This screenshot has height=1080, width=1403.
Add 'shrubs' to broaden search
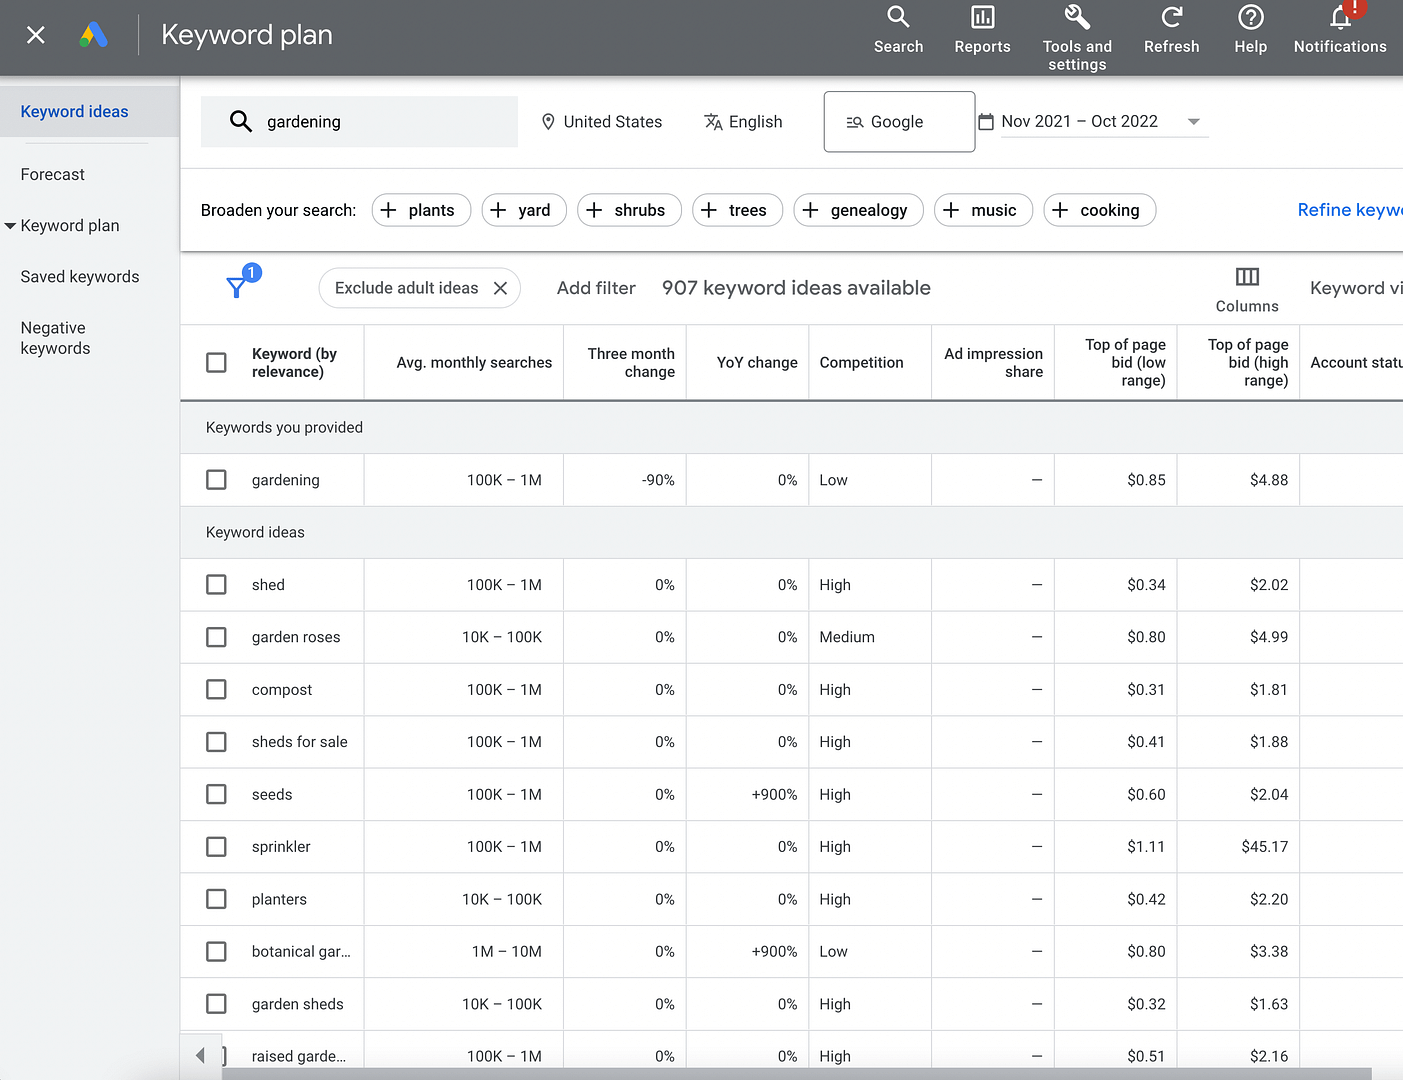tap(629, 210)
